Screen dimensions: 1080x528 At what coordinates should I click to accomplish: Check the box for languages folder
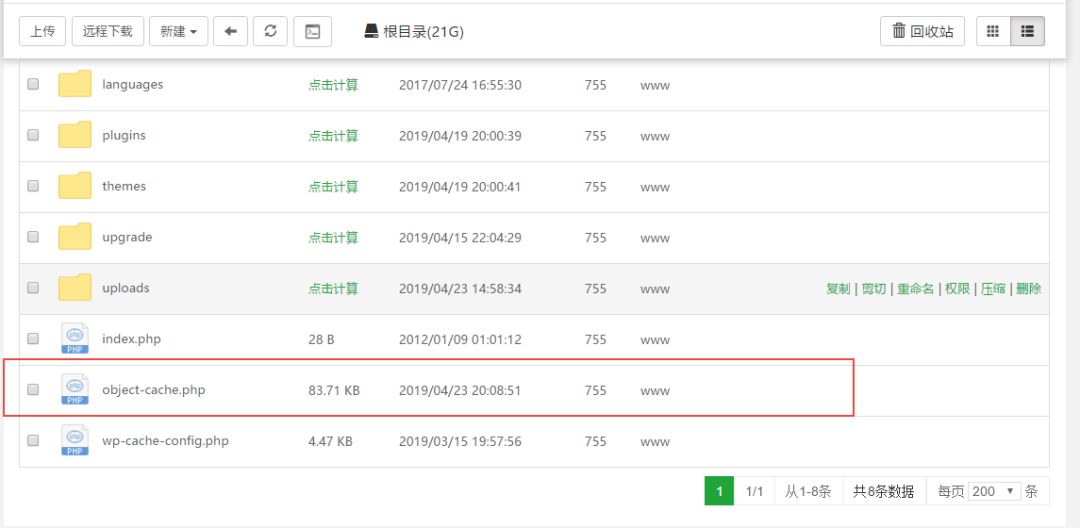[x=33, y=85]
